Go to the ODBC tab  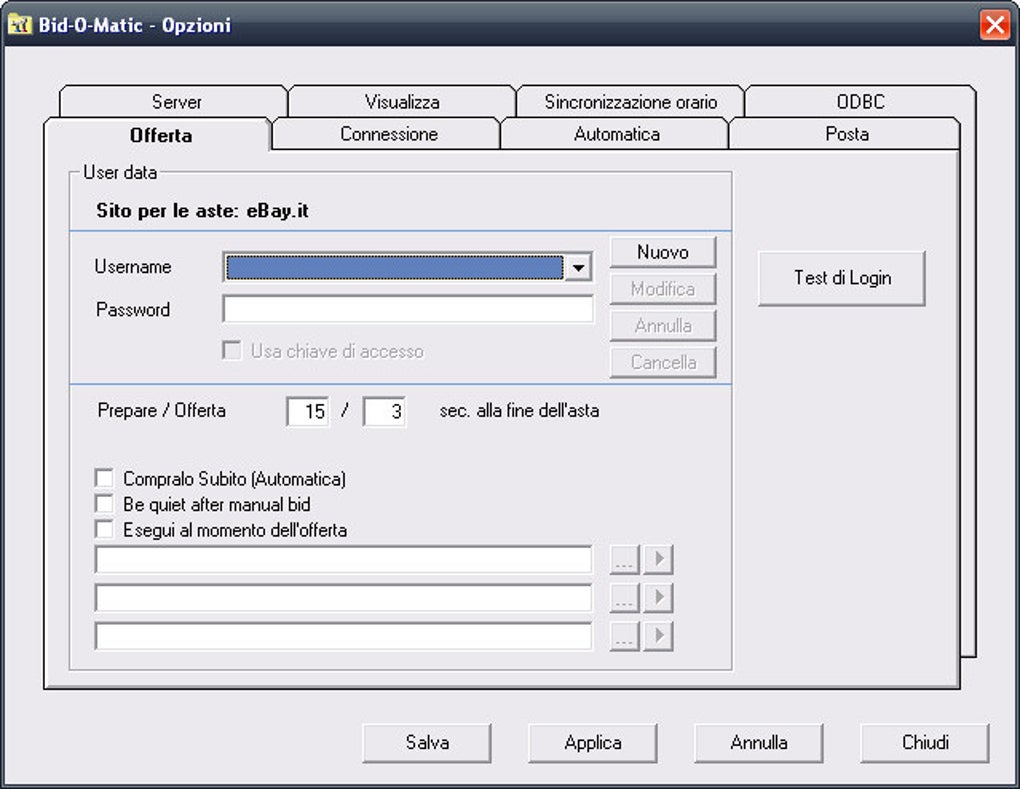pyautogui.click(x=860, y=101)
